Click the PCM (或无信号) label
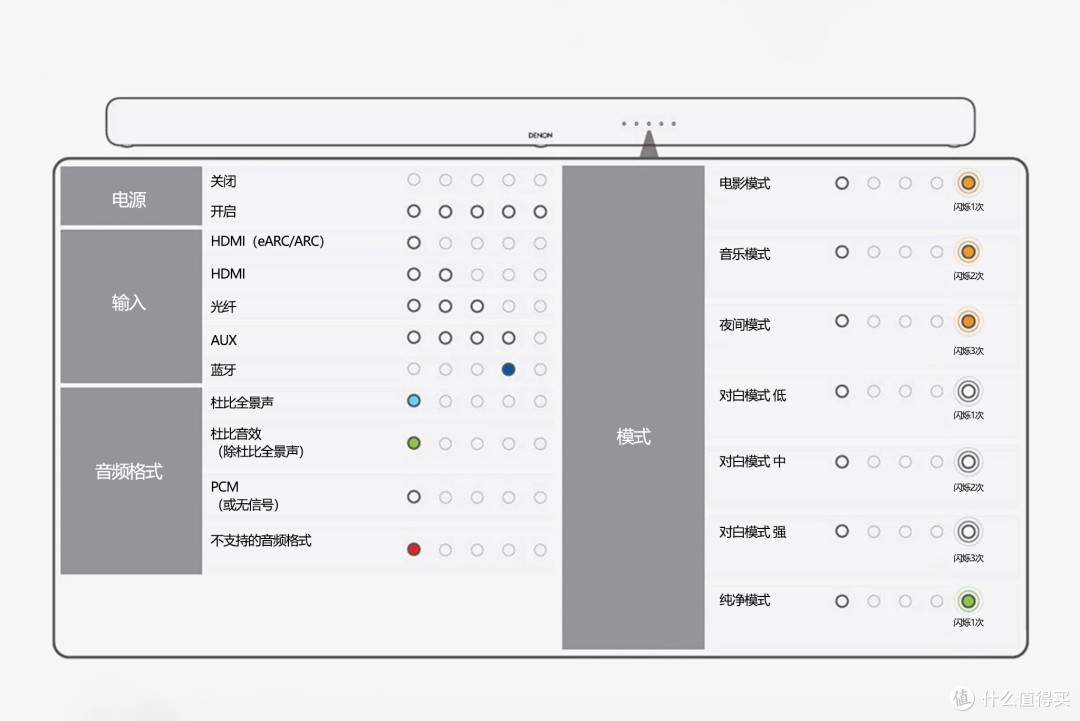 (245, 496)
